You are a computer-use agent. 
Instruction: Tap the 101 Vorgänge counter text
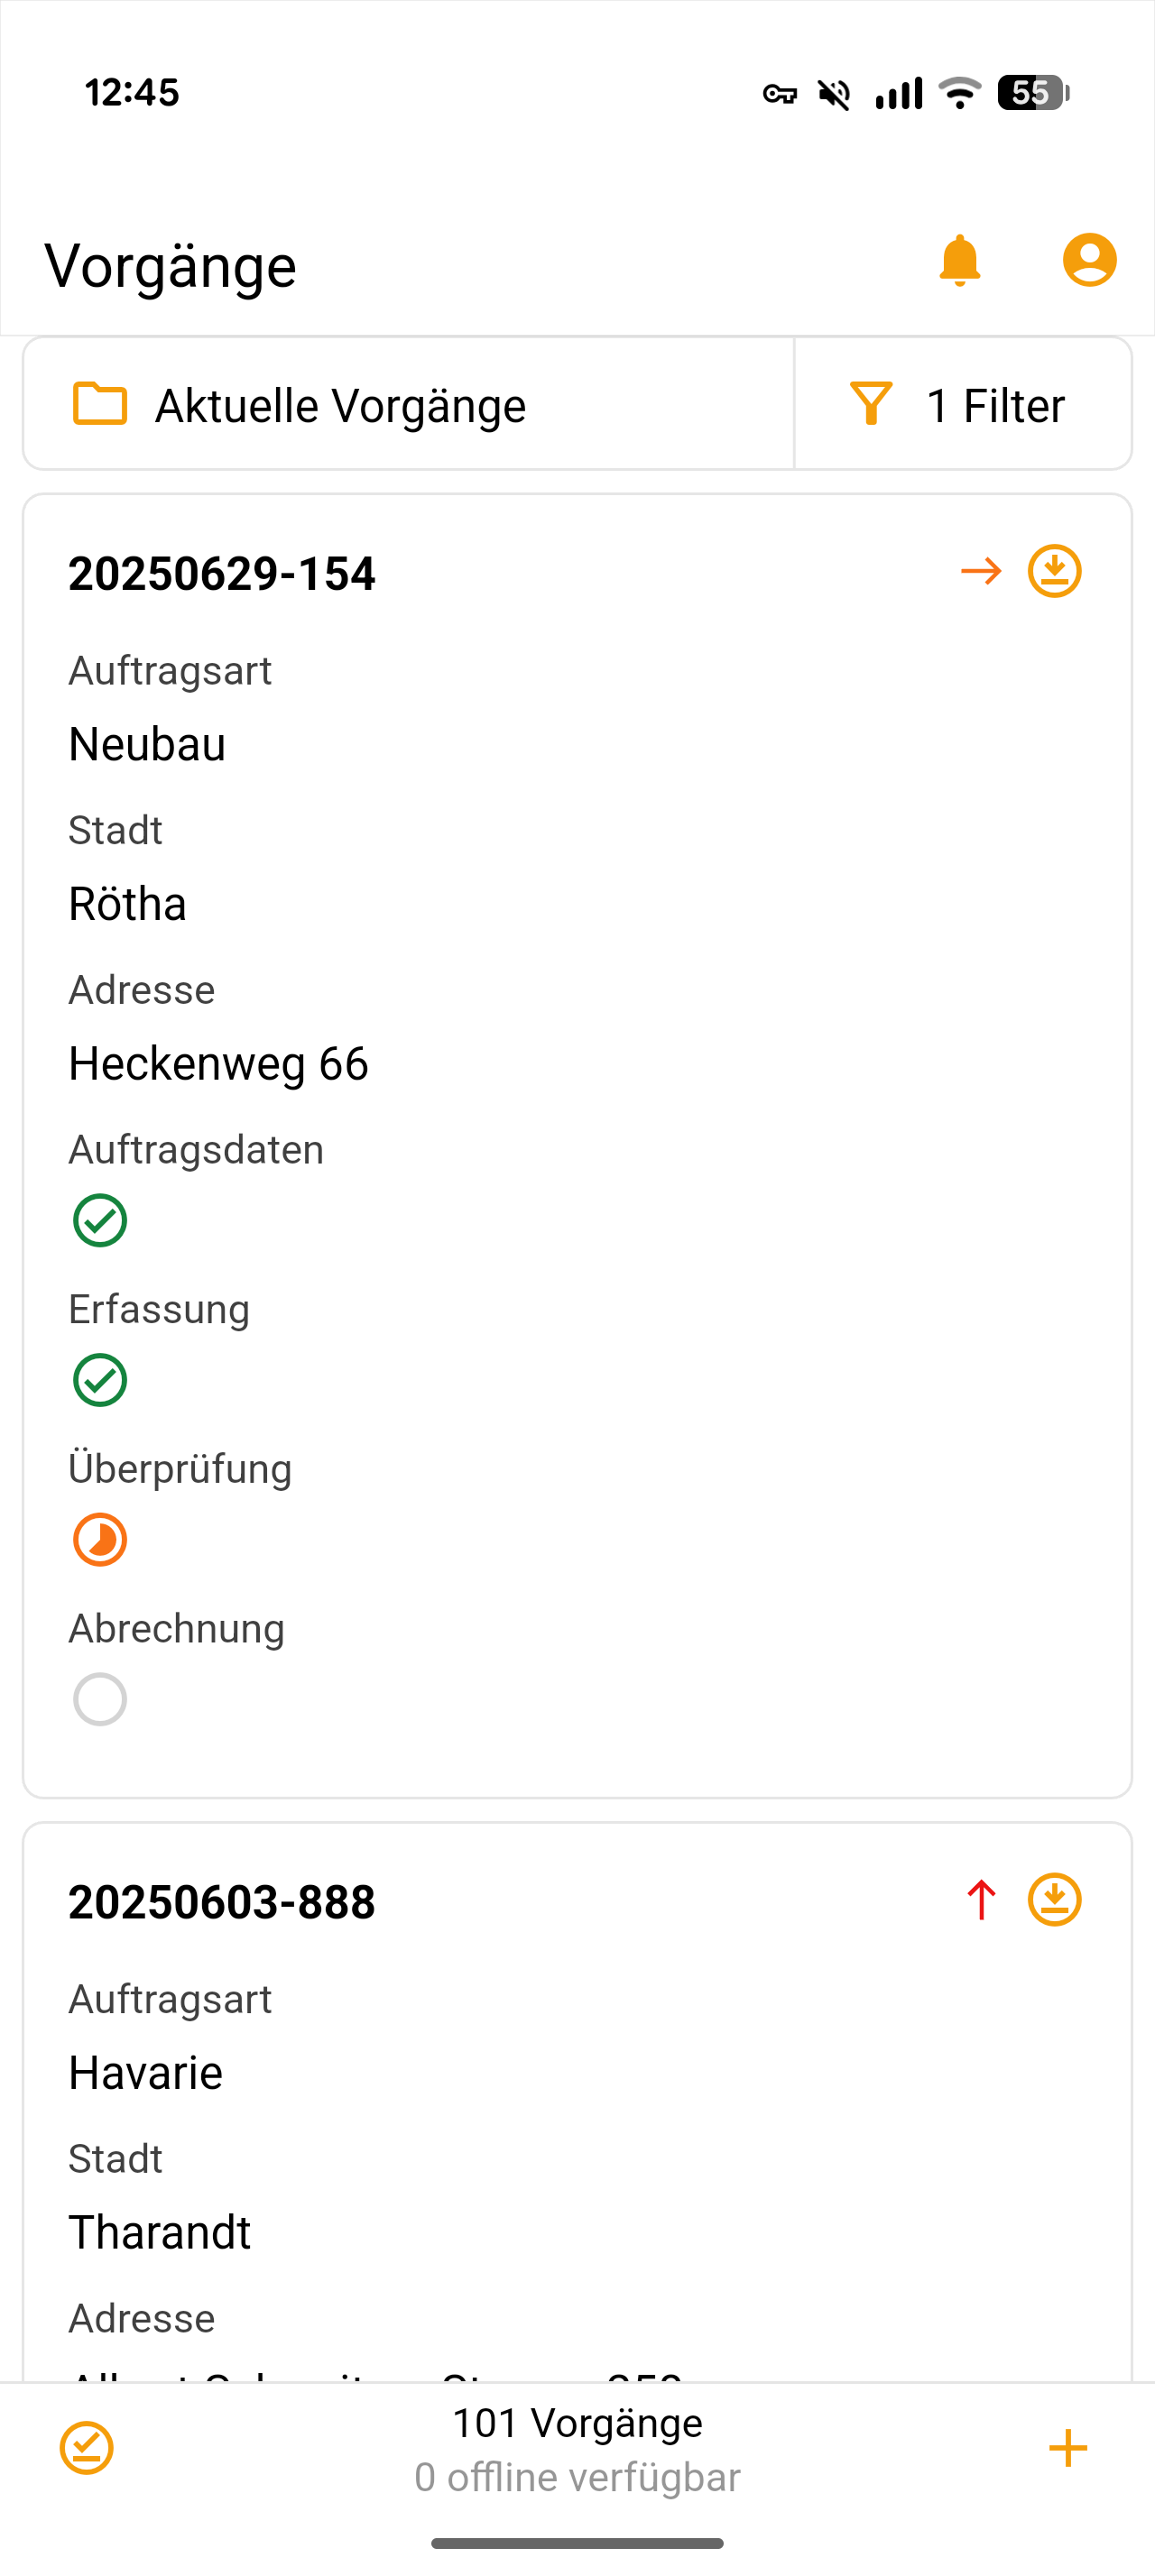[577, 2424]
